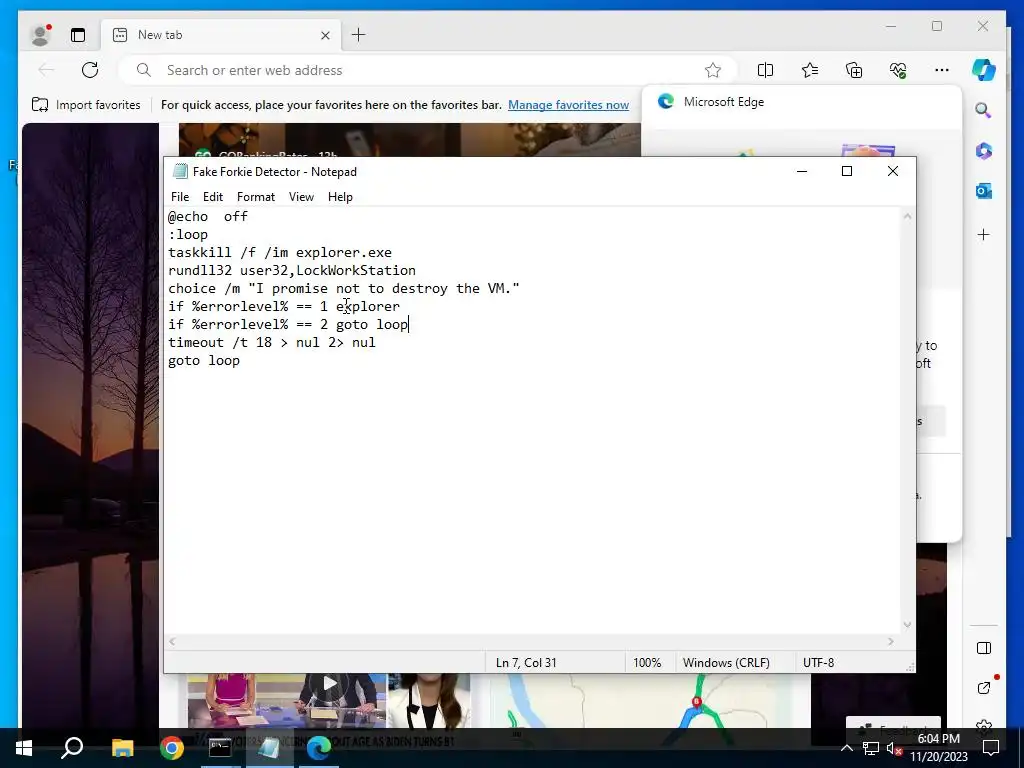Click Import favorites in favorites bar
The height and width of the screenshot is (768, 1024).
point(86,104)
